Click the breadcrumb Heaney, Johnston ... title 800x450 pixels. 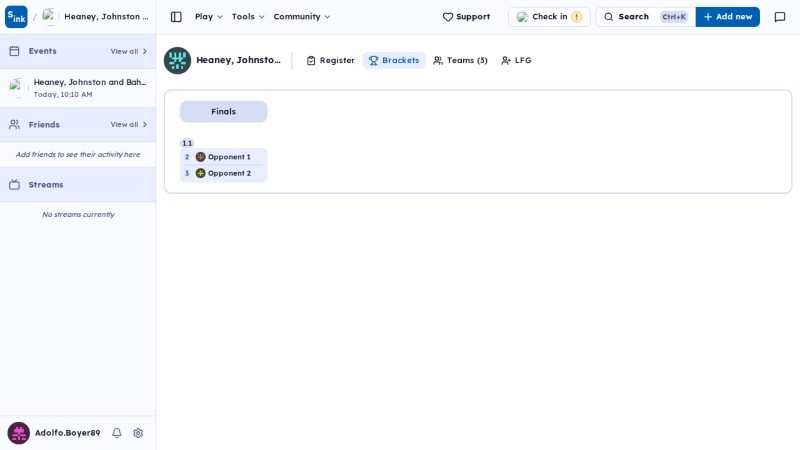[106, 17]
